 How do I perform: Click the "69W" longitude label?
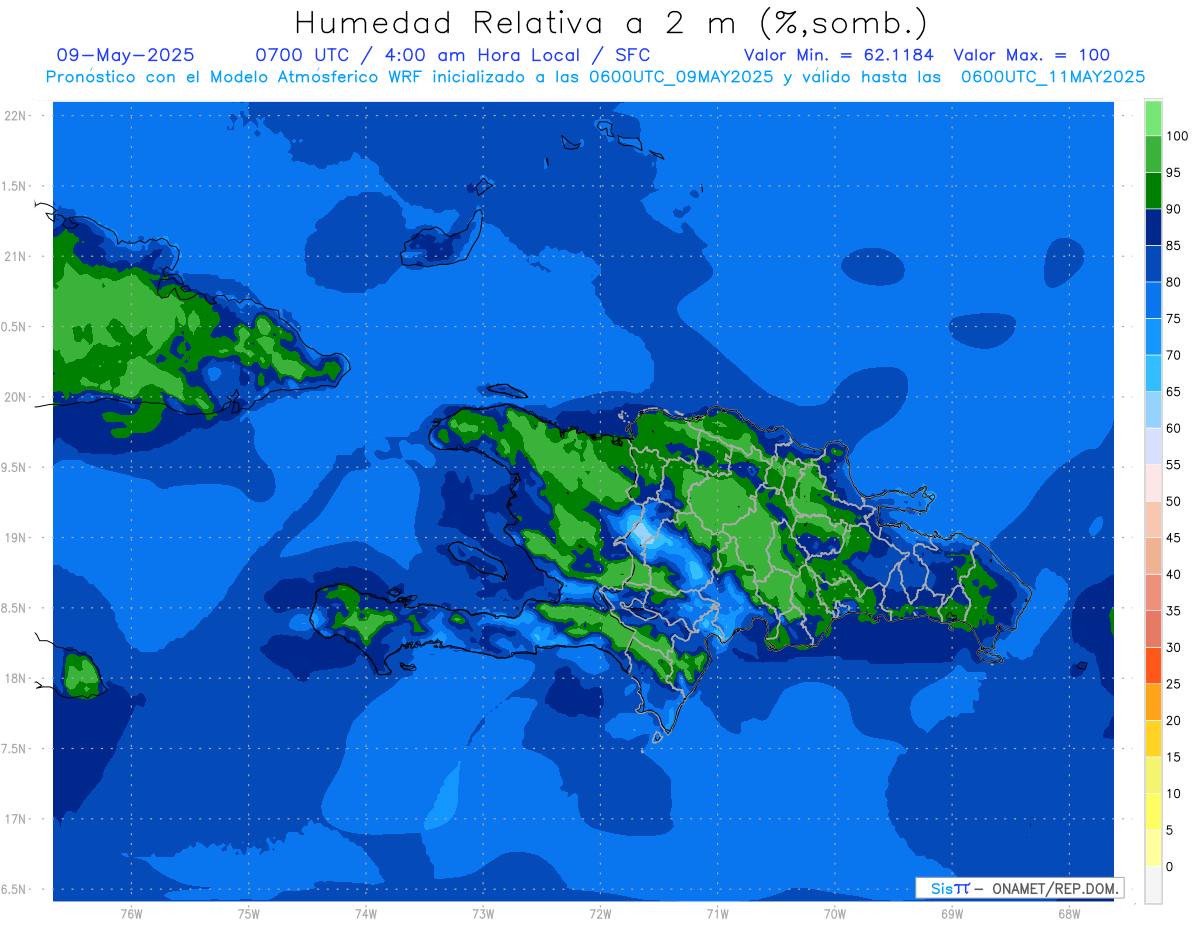pos(952,914)
